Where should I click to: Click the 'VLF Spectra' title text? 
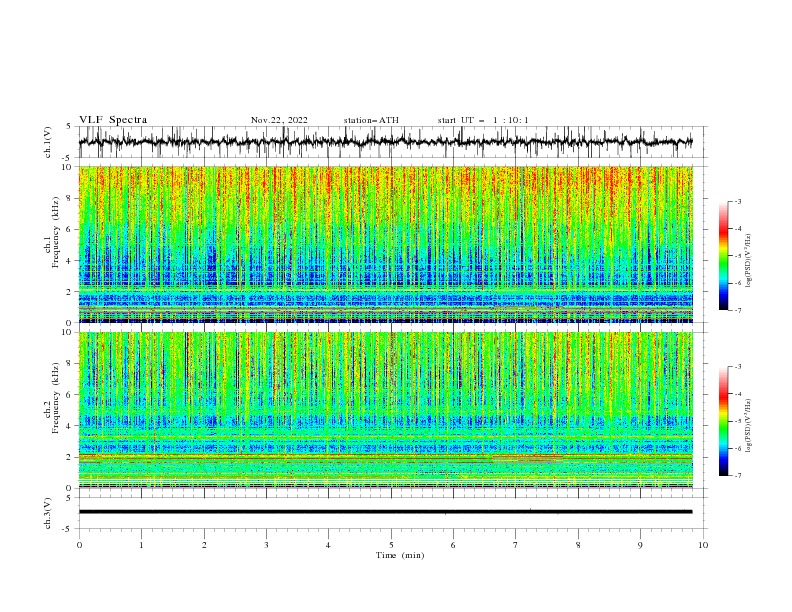point(113,120)
